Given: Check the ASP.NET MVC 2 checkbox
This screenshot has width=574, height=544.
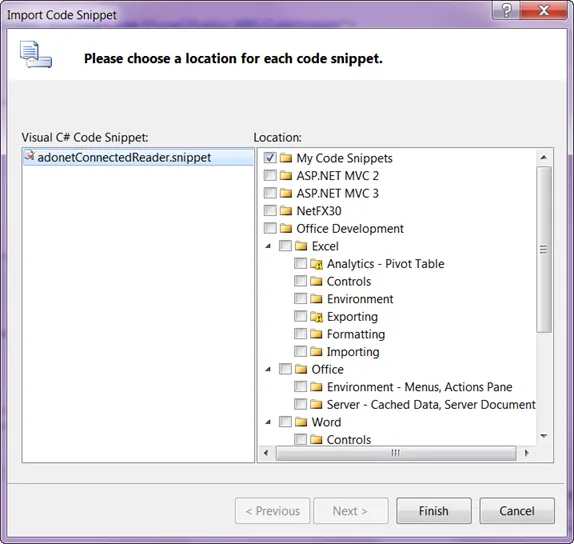Looking at the screenshot, I should (270, 175).
